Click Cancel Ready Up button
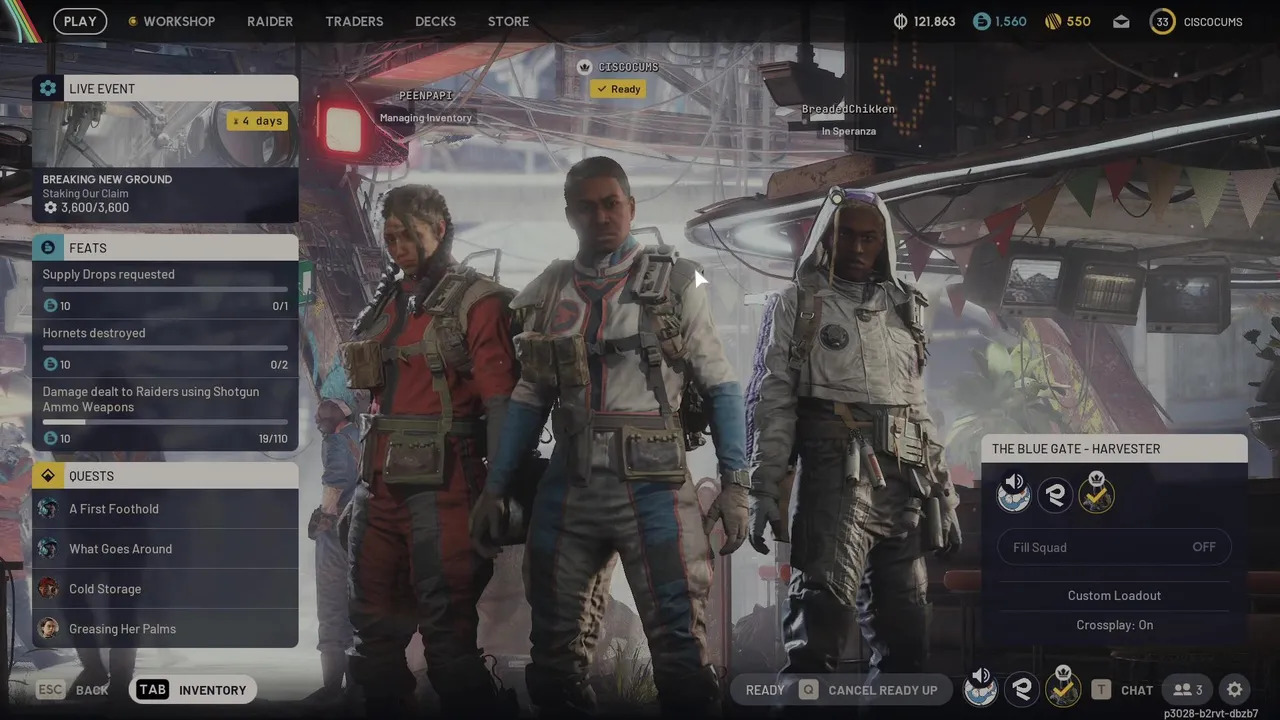This screenshot has height=720, width=1280. click(868, 690)
